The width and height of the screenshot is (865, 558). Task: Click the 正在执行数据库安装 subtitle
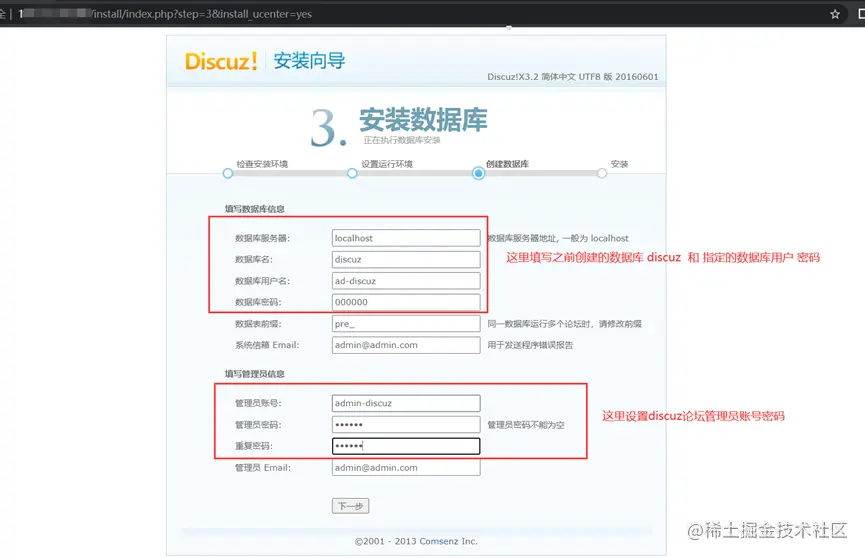[402, 140]
